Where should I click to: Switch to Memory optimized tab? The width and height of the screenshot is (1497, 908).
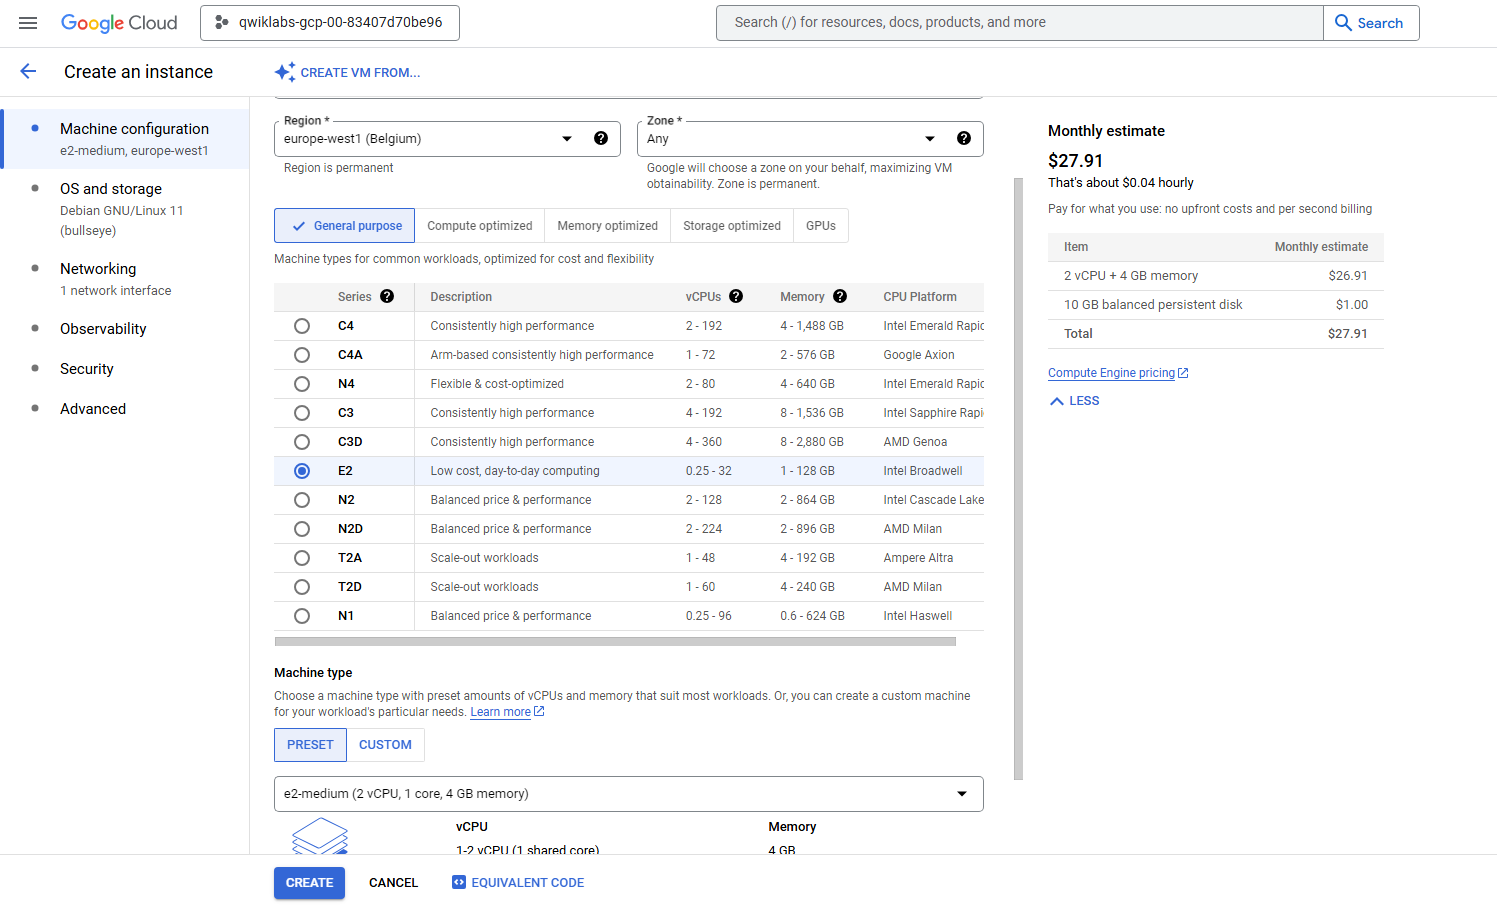[608, 226]
